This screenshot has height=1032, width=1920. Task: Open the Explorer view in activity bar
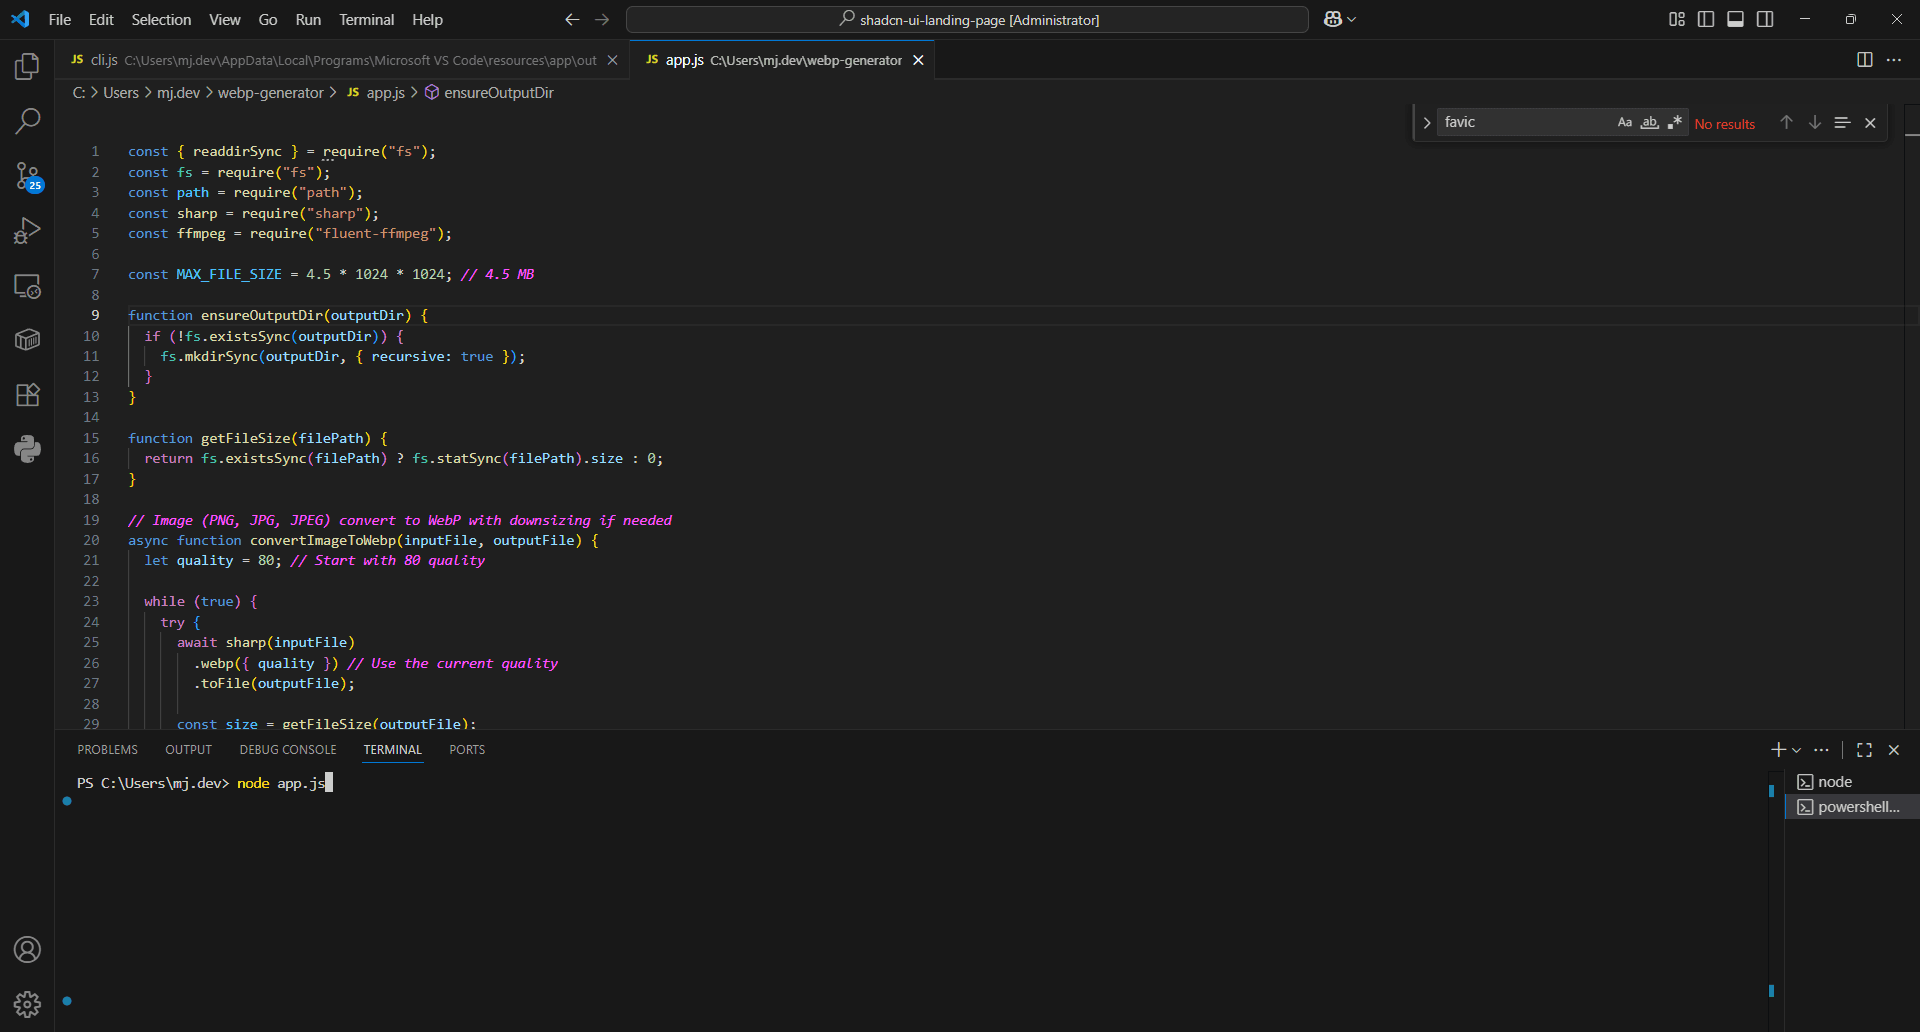coord(27,67)
